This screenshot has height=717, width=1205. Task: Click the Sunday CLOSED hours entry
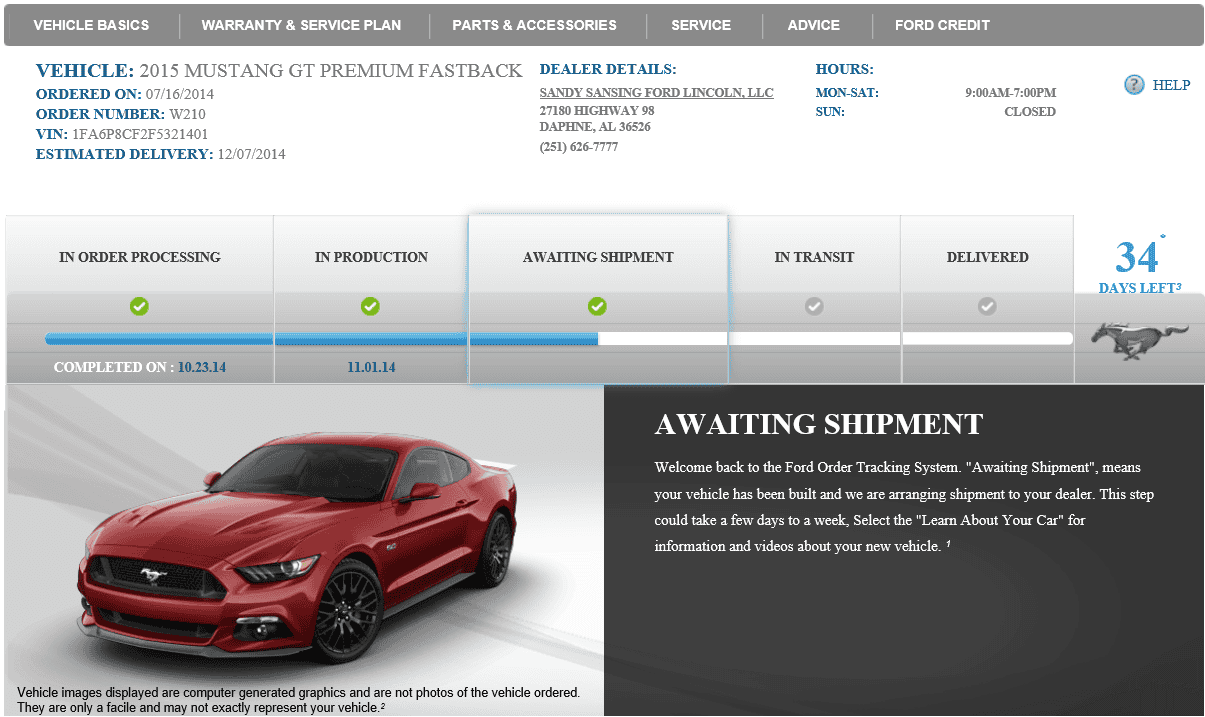1030,112
